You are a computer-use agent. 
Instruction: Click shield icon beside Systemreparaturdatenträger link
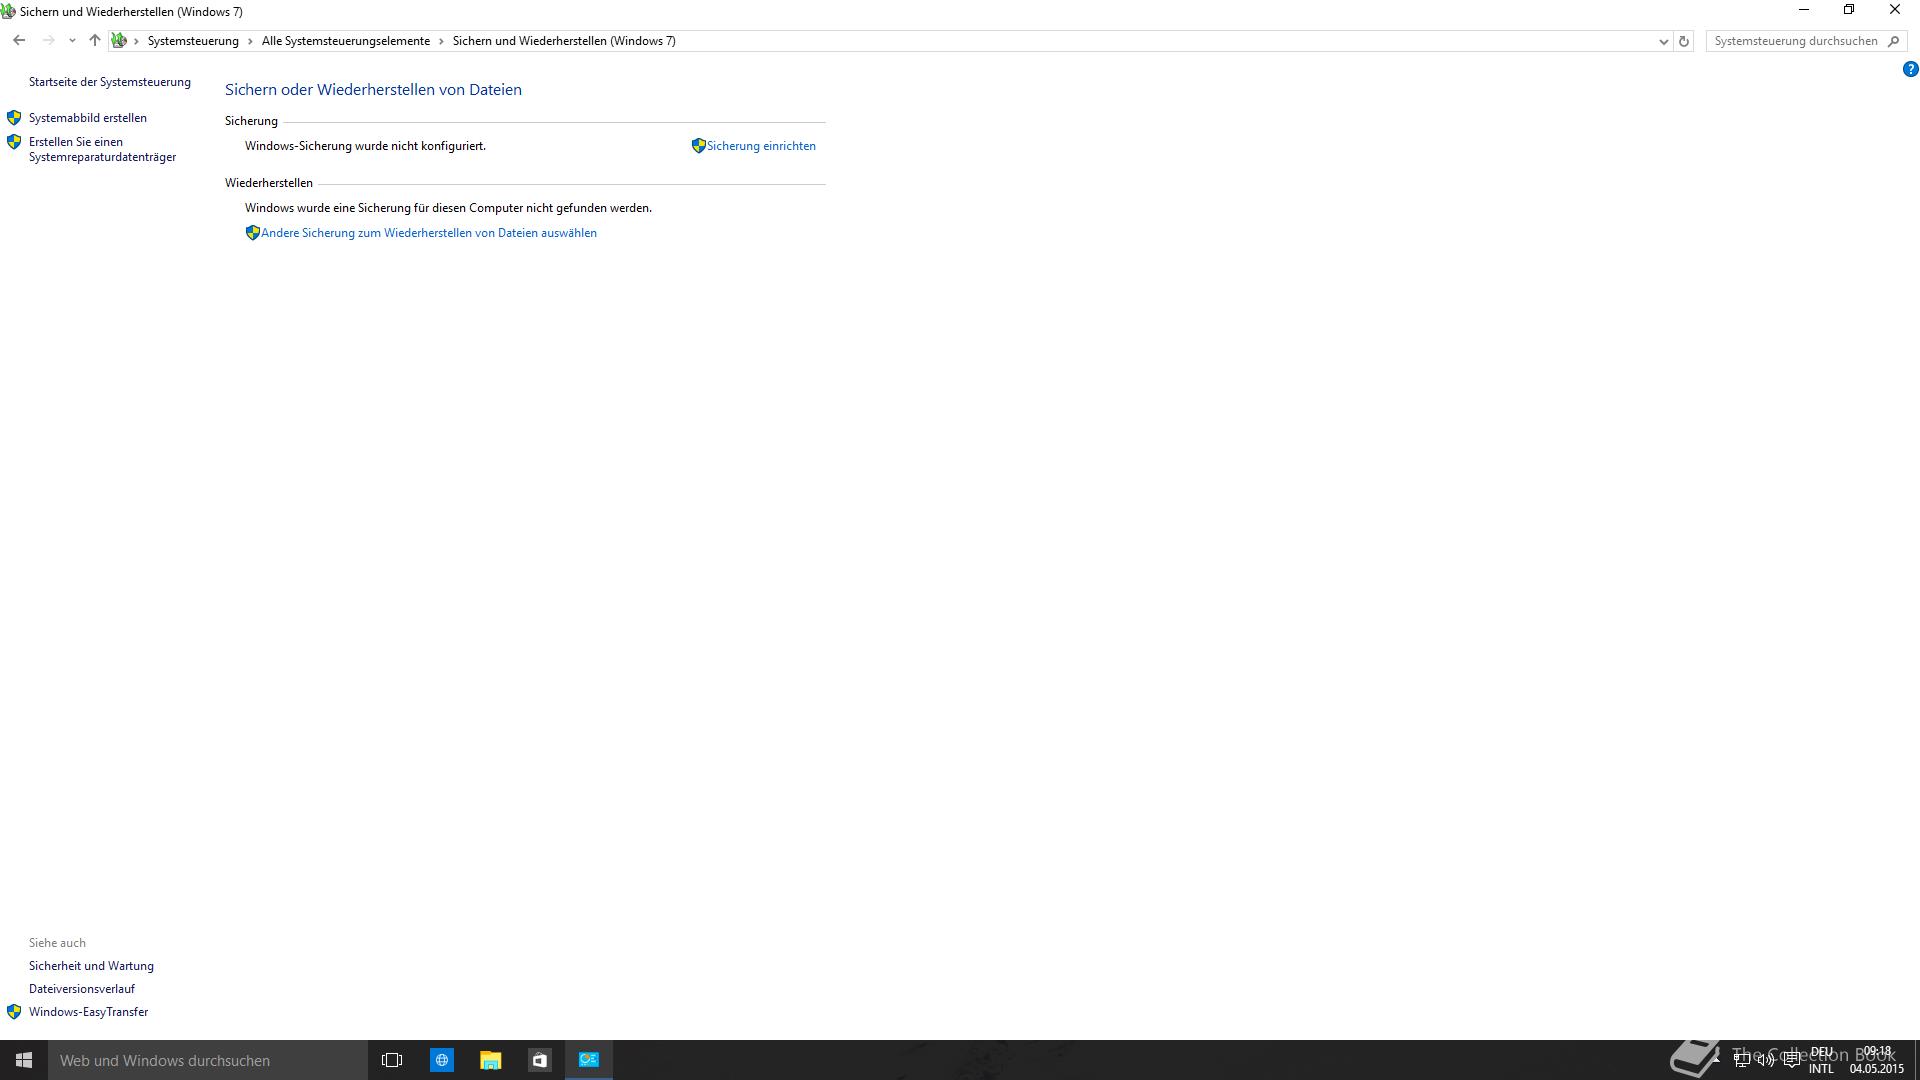(14, 142)
